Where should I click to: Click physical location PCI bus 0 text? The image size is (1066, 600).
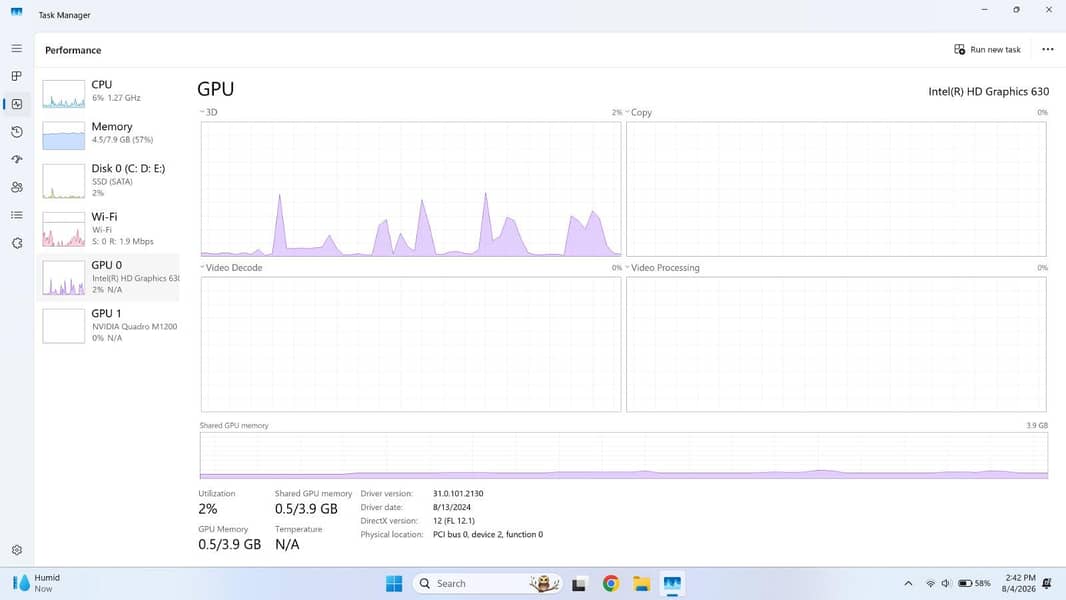pos(487,534)
